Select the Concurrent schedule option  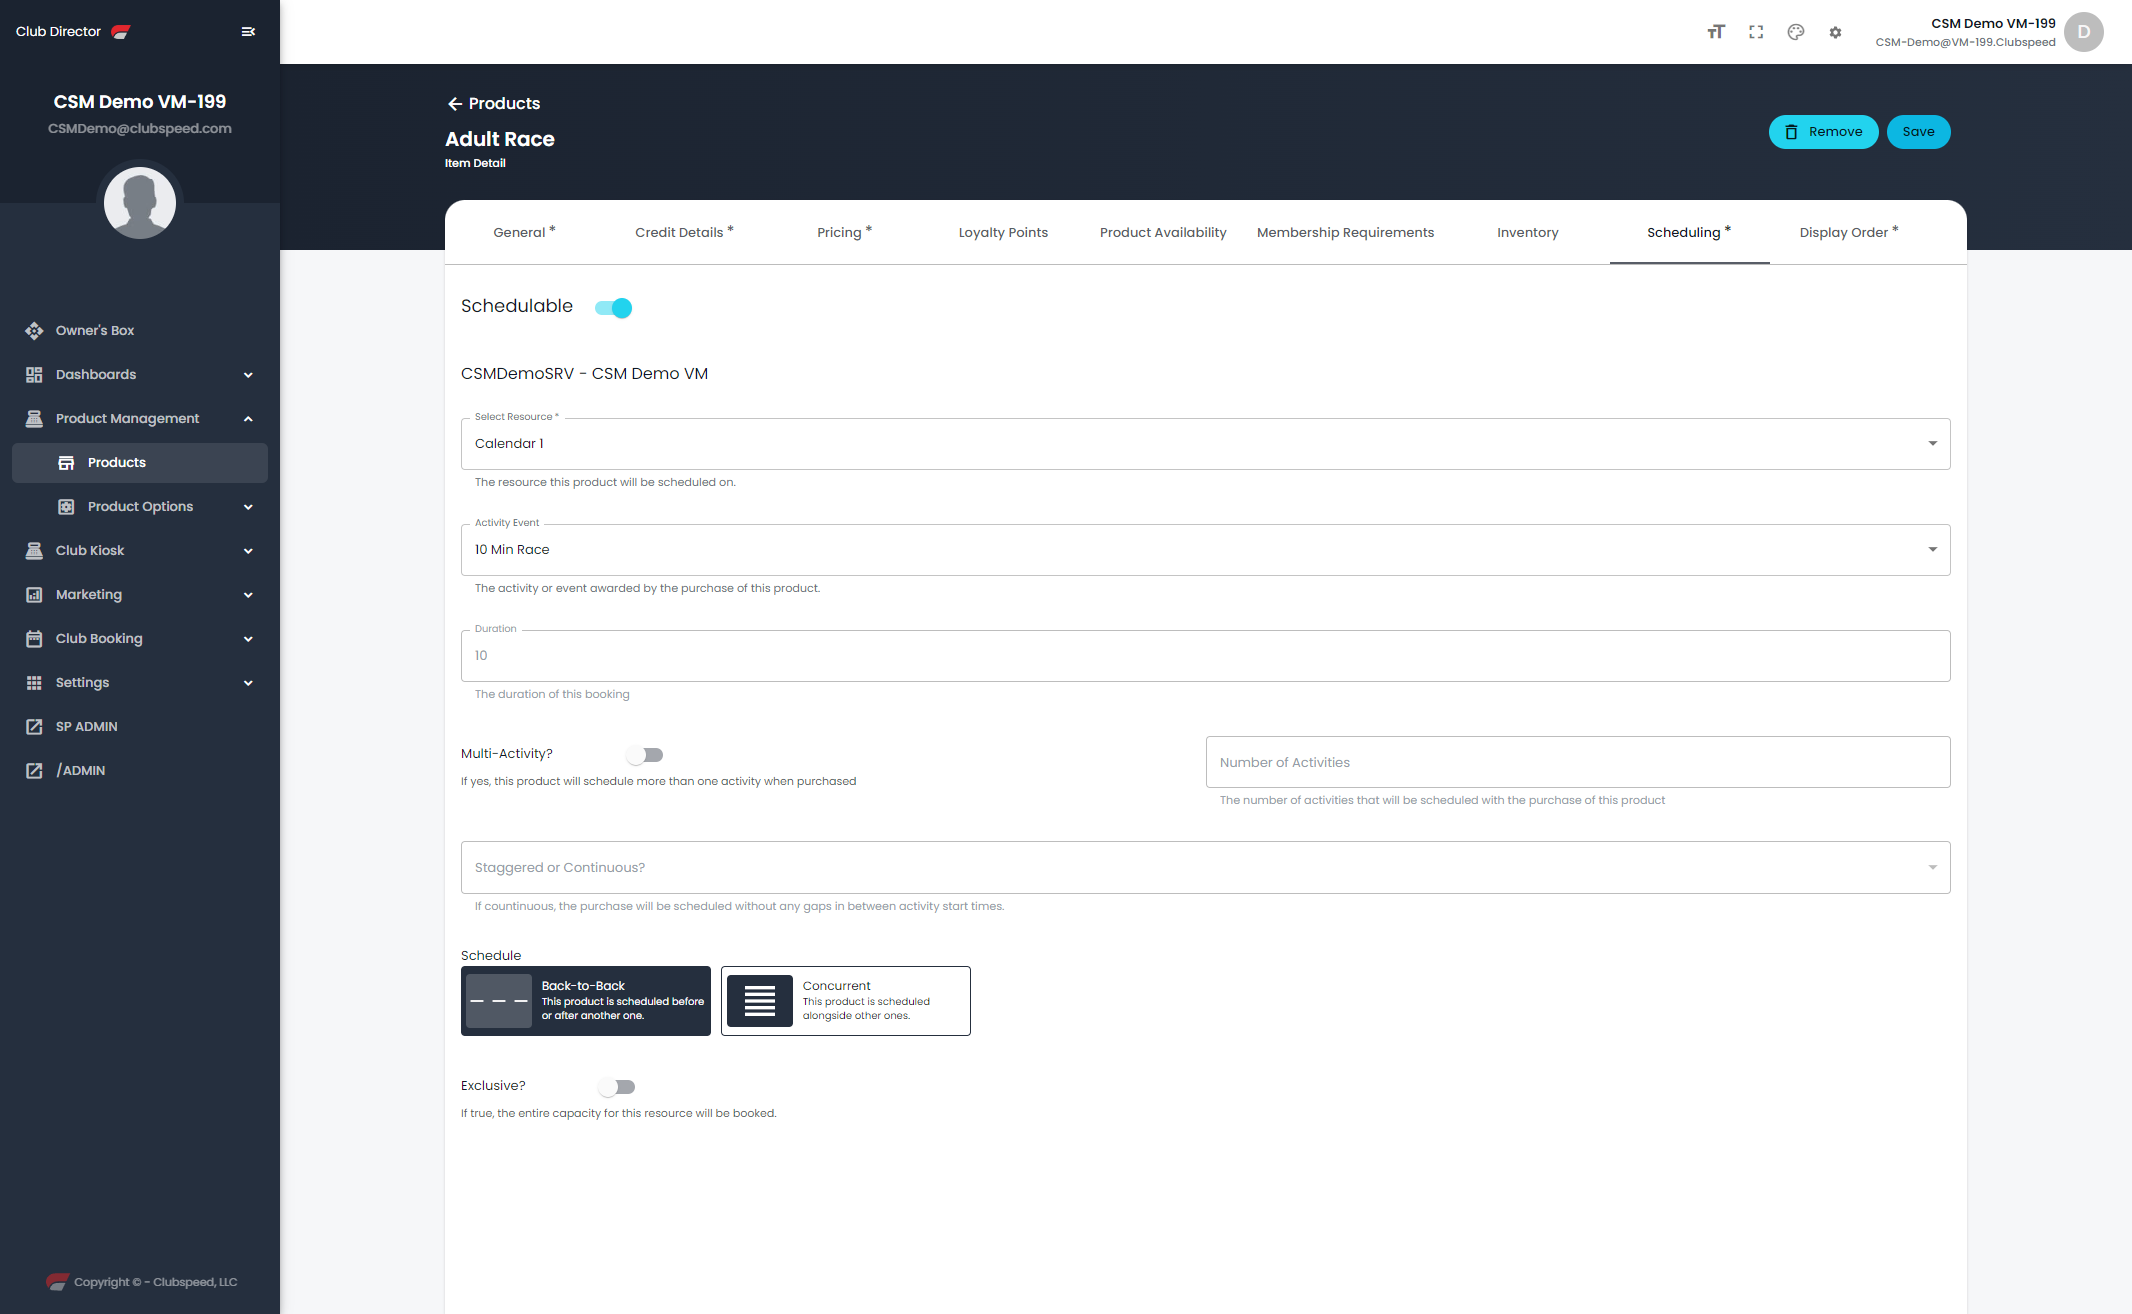pos(846,1001)
